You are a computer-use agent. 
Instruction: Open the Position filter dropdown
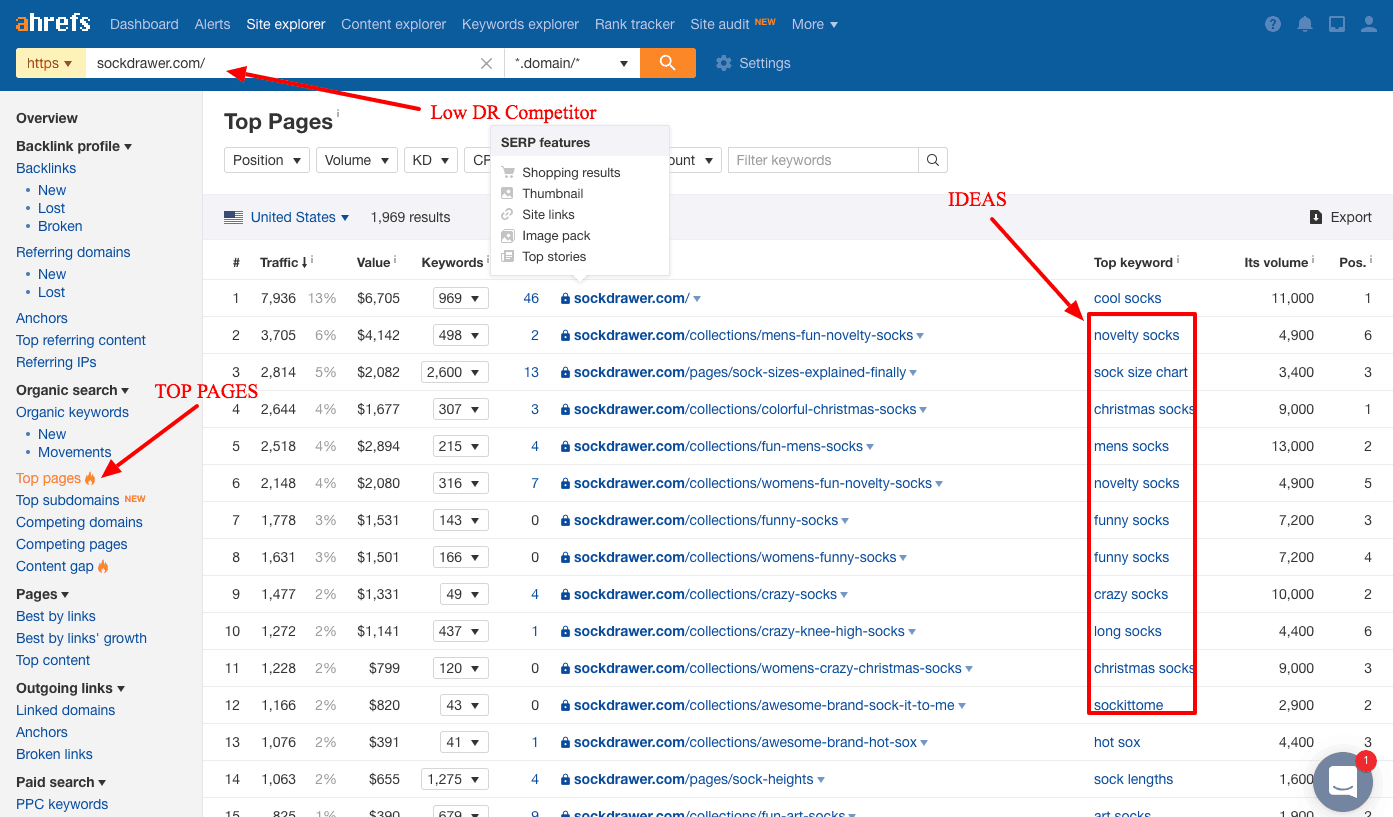coord(267,160)
